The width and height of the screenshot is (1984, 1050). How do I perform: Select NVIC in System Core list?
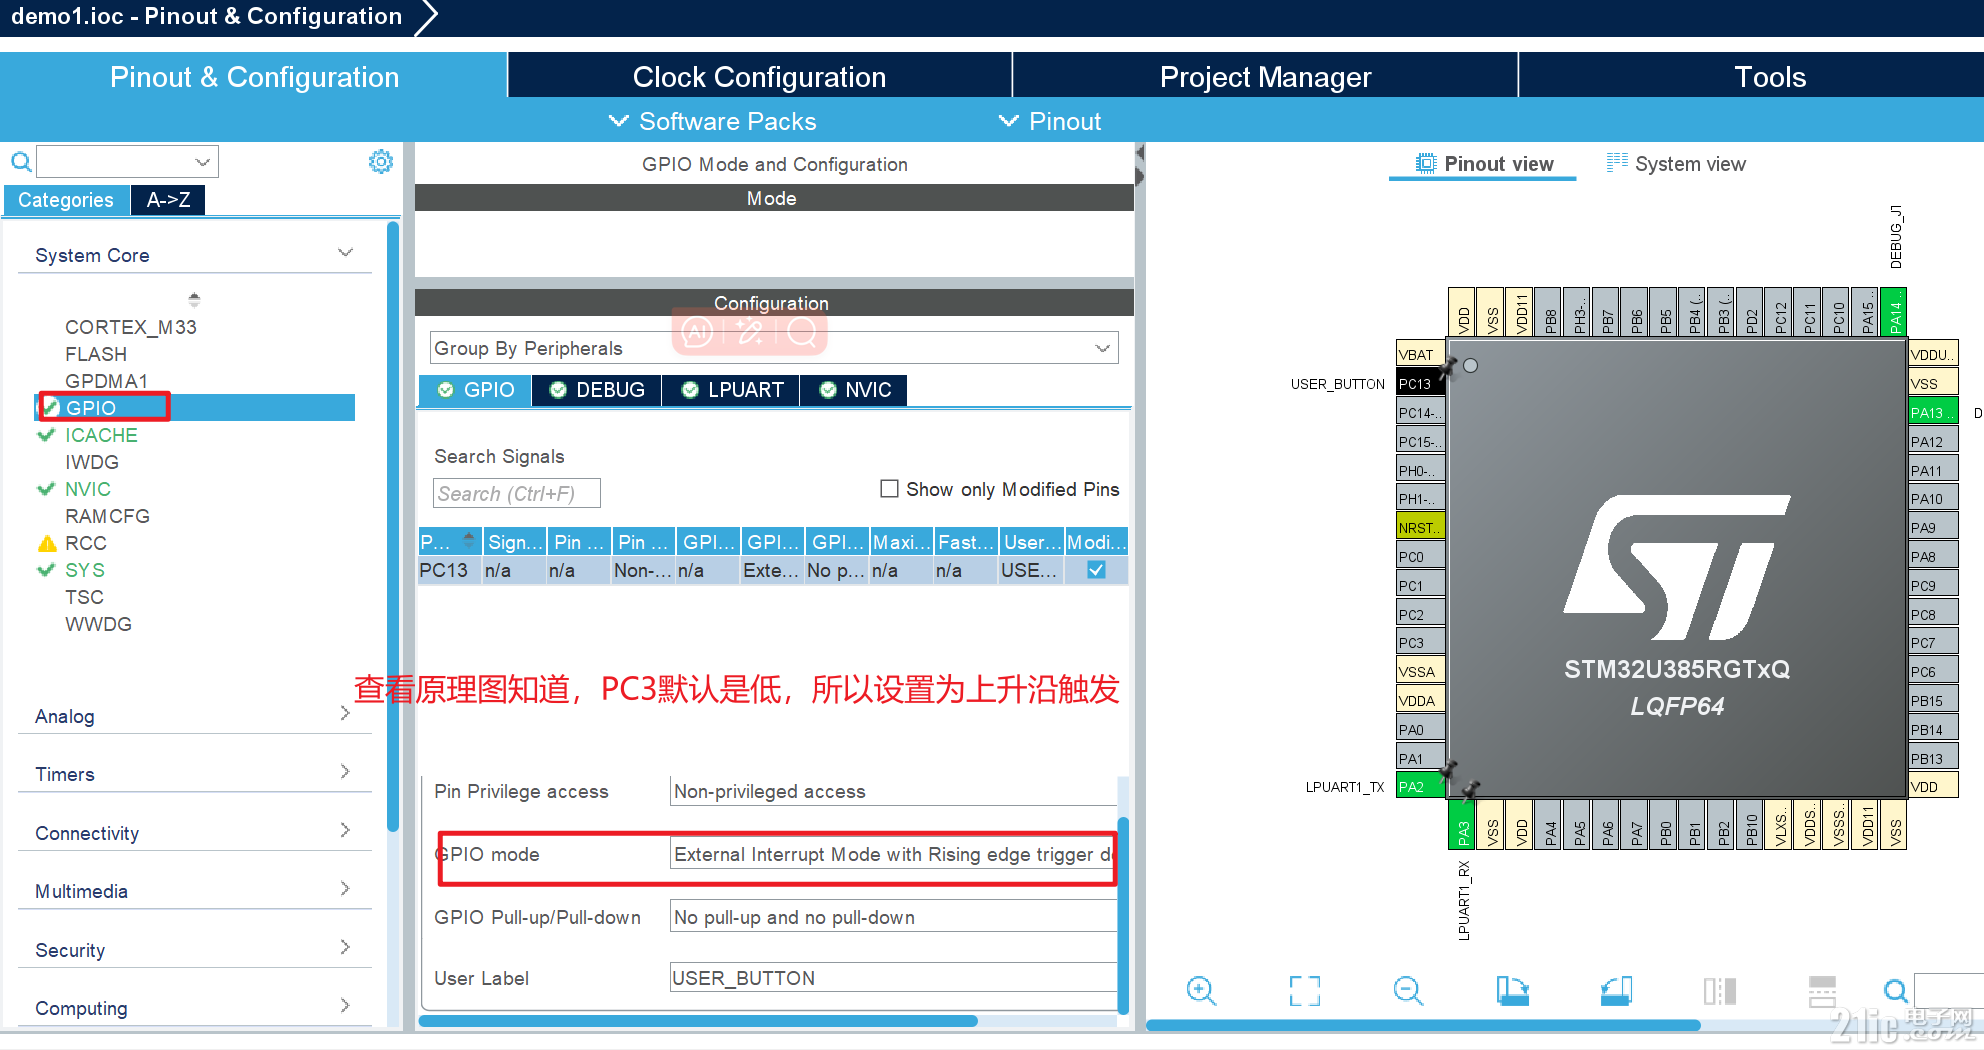(88, 489)
